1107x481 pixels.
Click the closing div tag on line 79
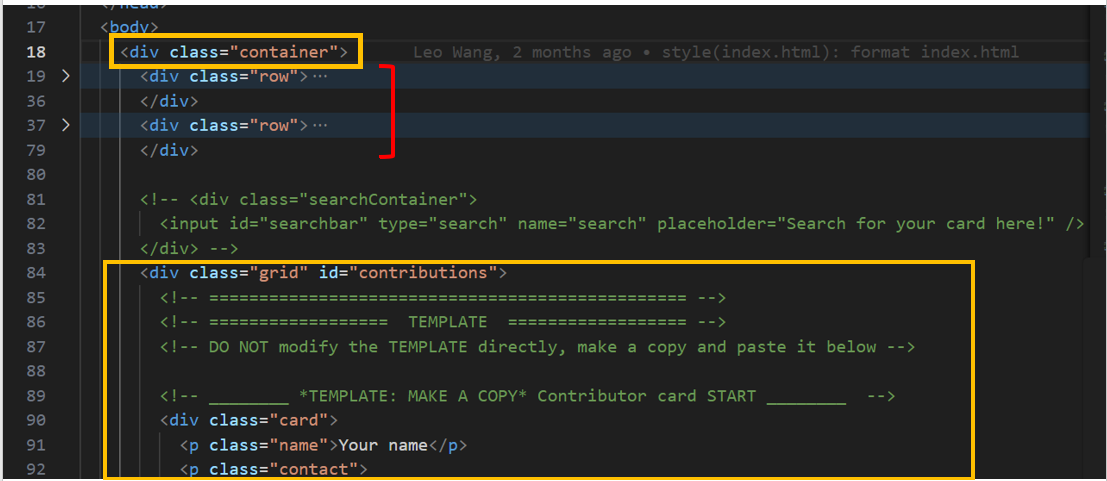click(169, 150)
